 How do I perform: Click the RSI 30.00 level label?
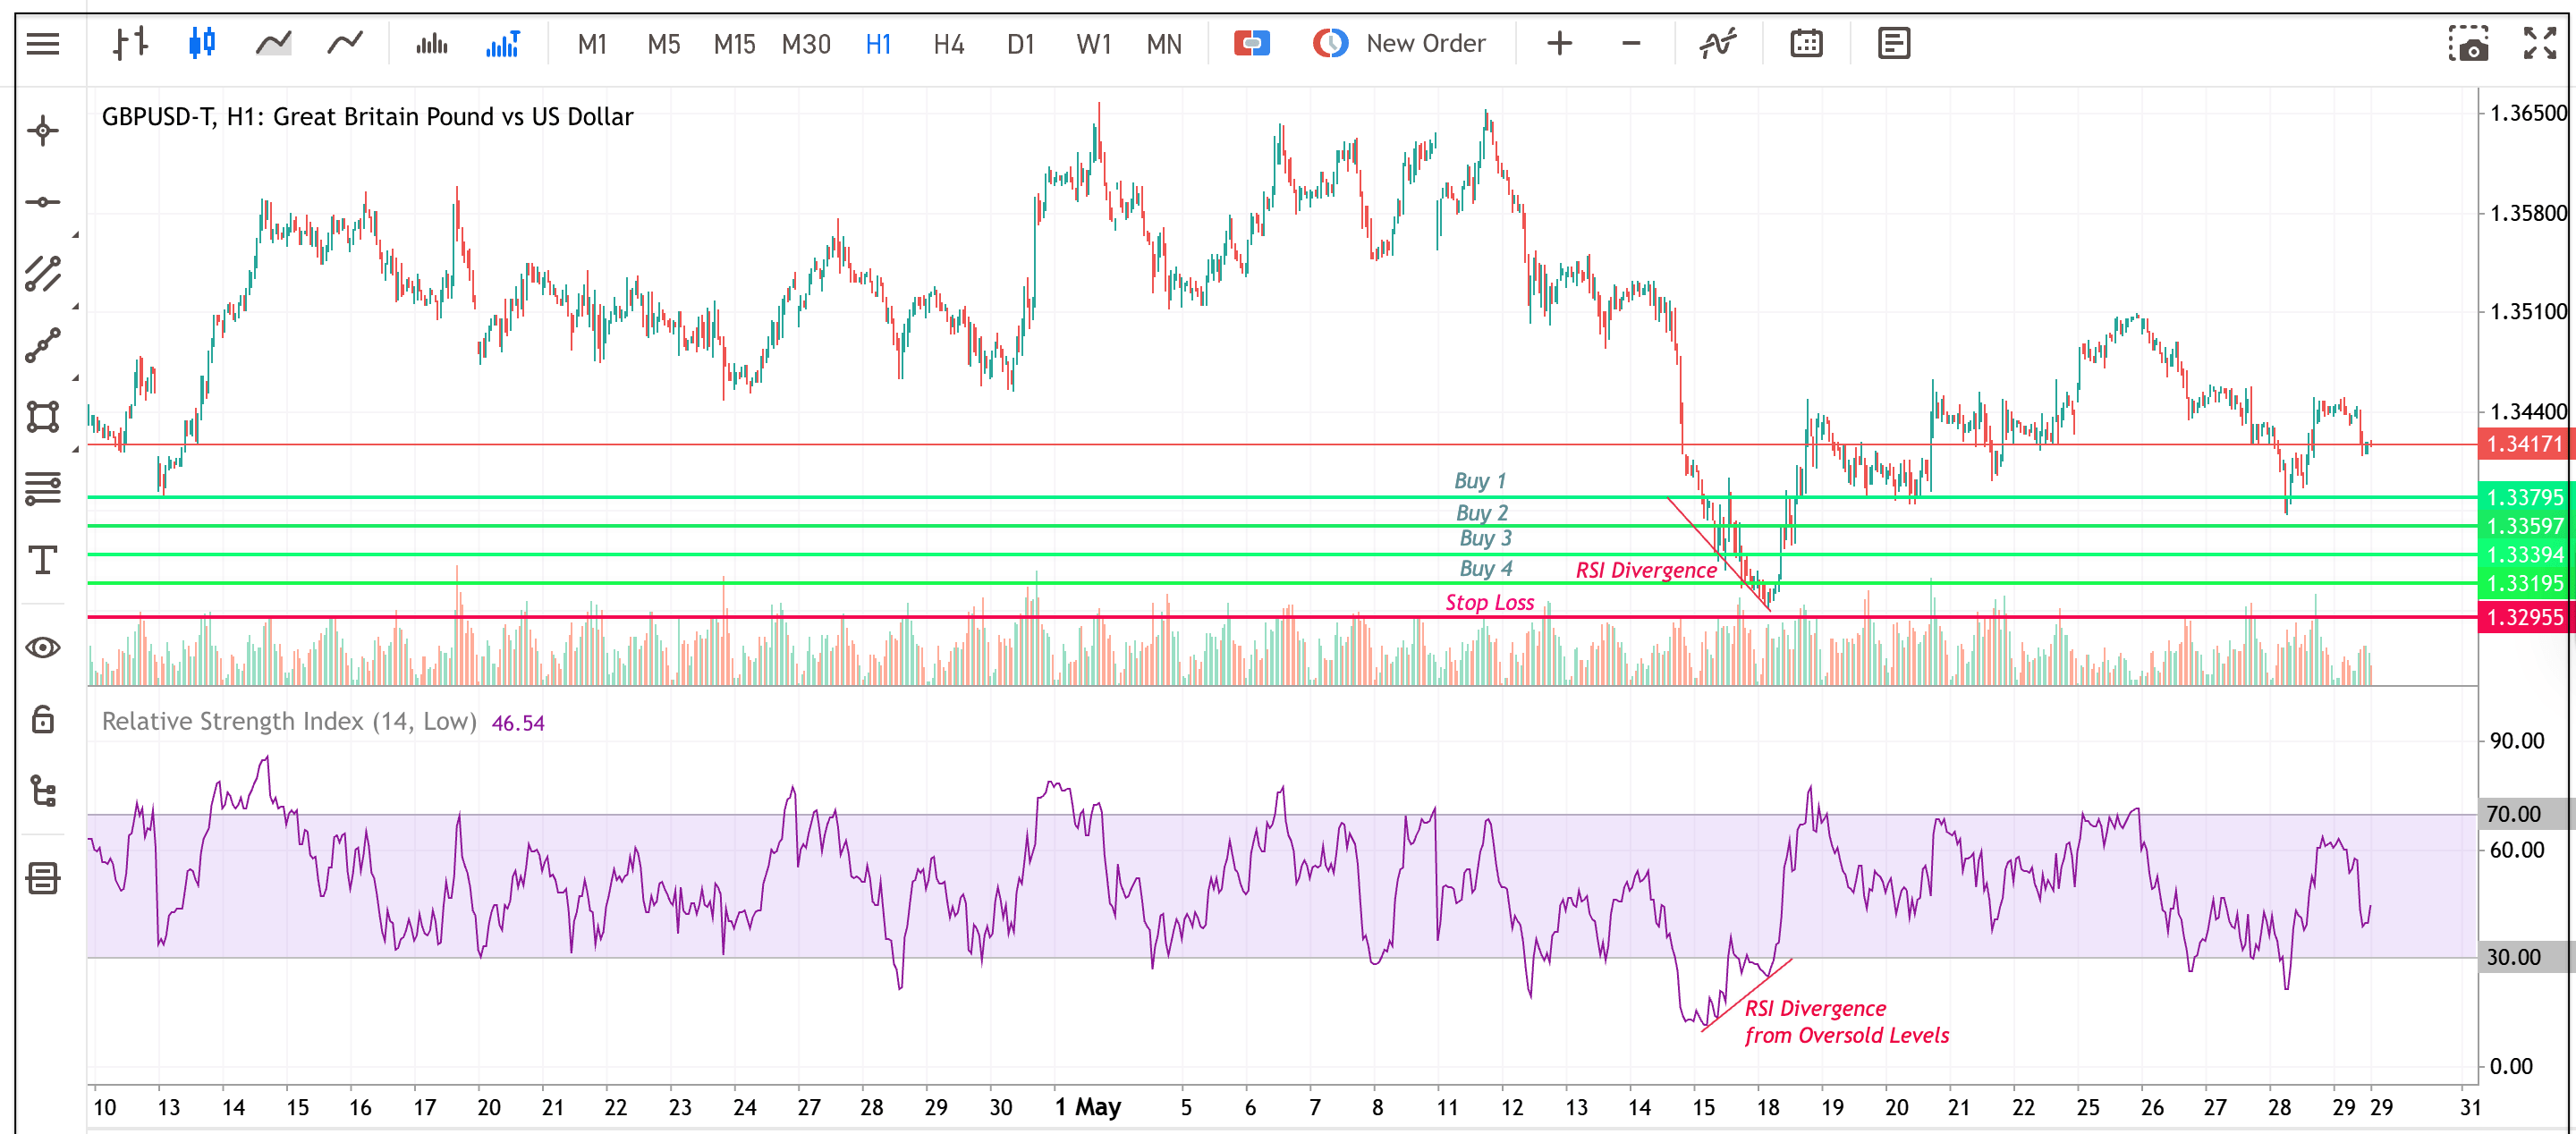click(2526, 957)
